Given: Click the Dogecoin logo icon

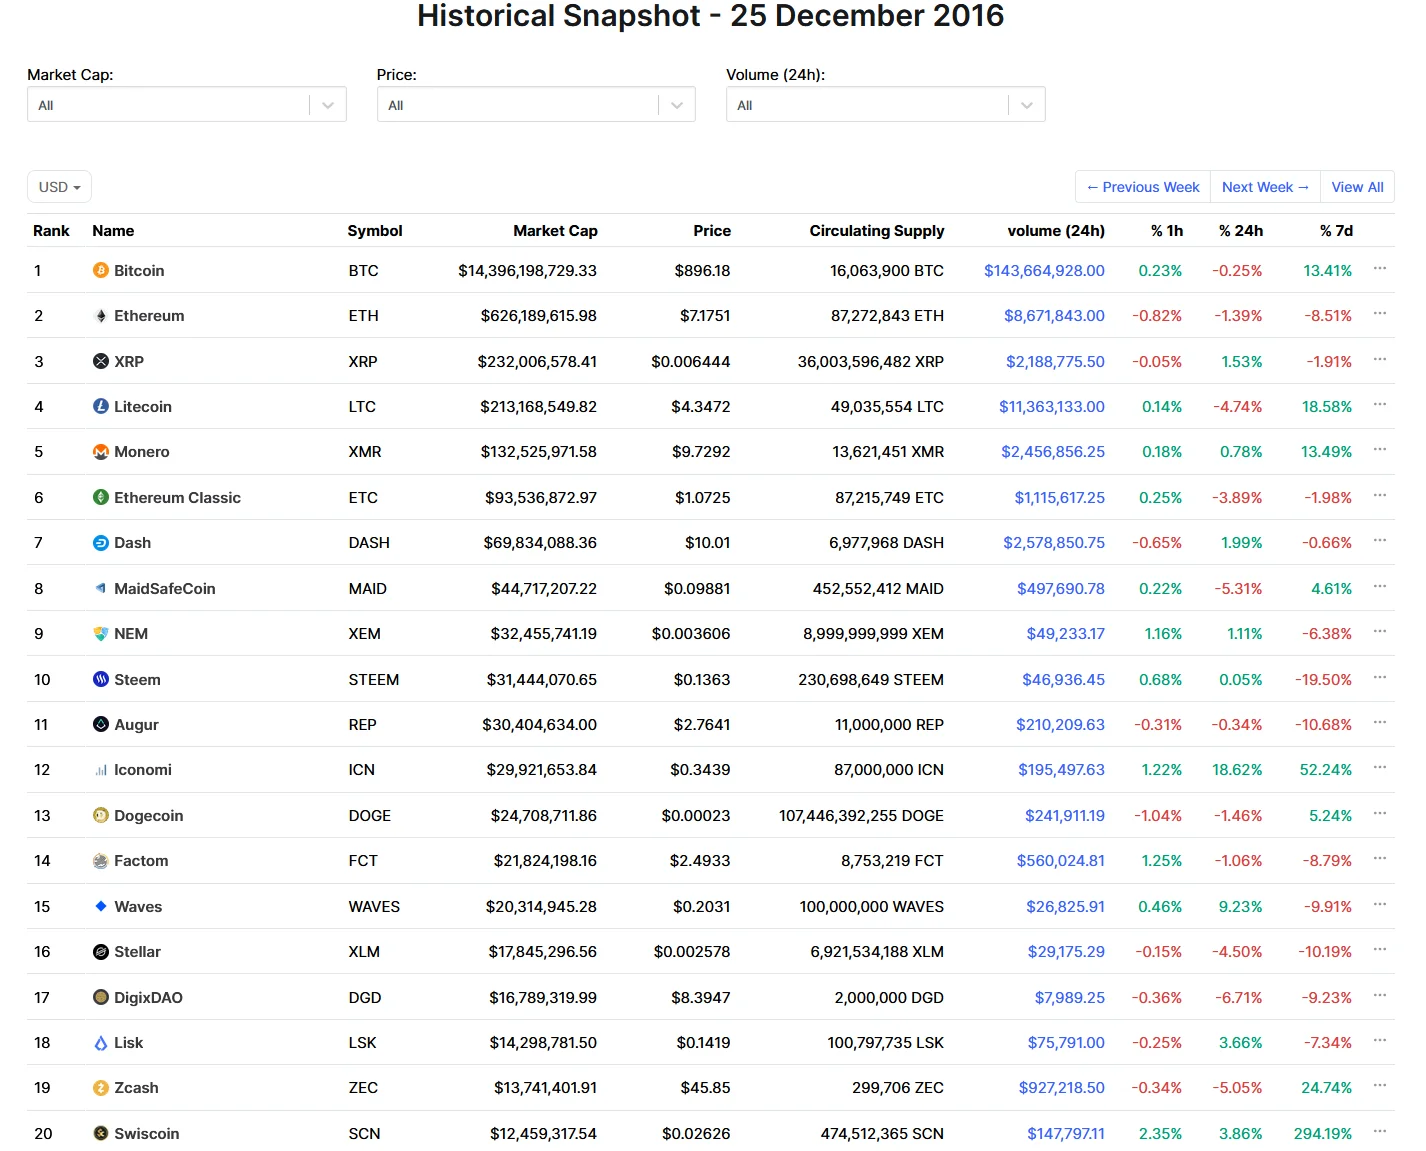Looking at the screenshot, I should pos(101,815).
